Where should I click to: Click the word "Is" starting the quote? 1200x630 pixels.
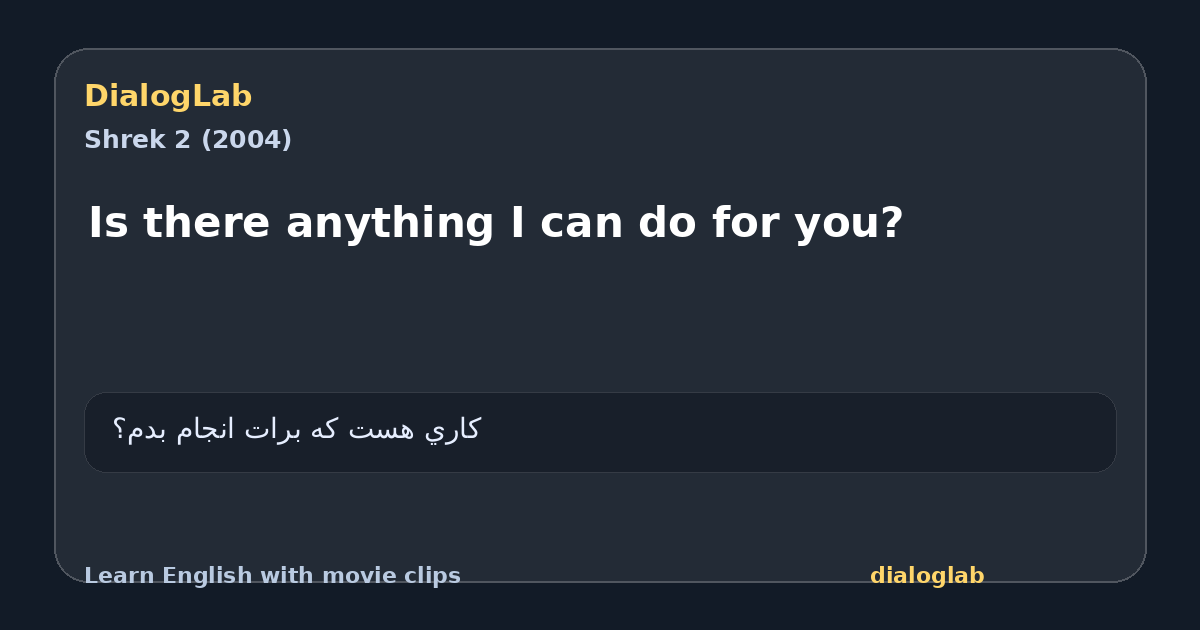coord(108,223)
